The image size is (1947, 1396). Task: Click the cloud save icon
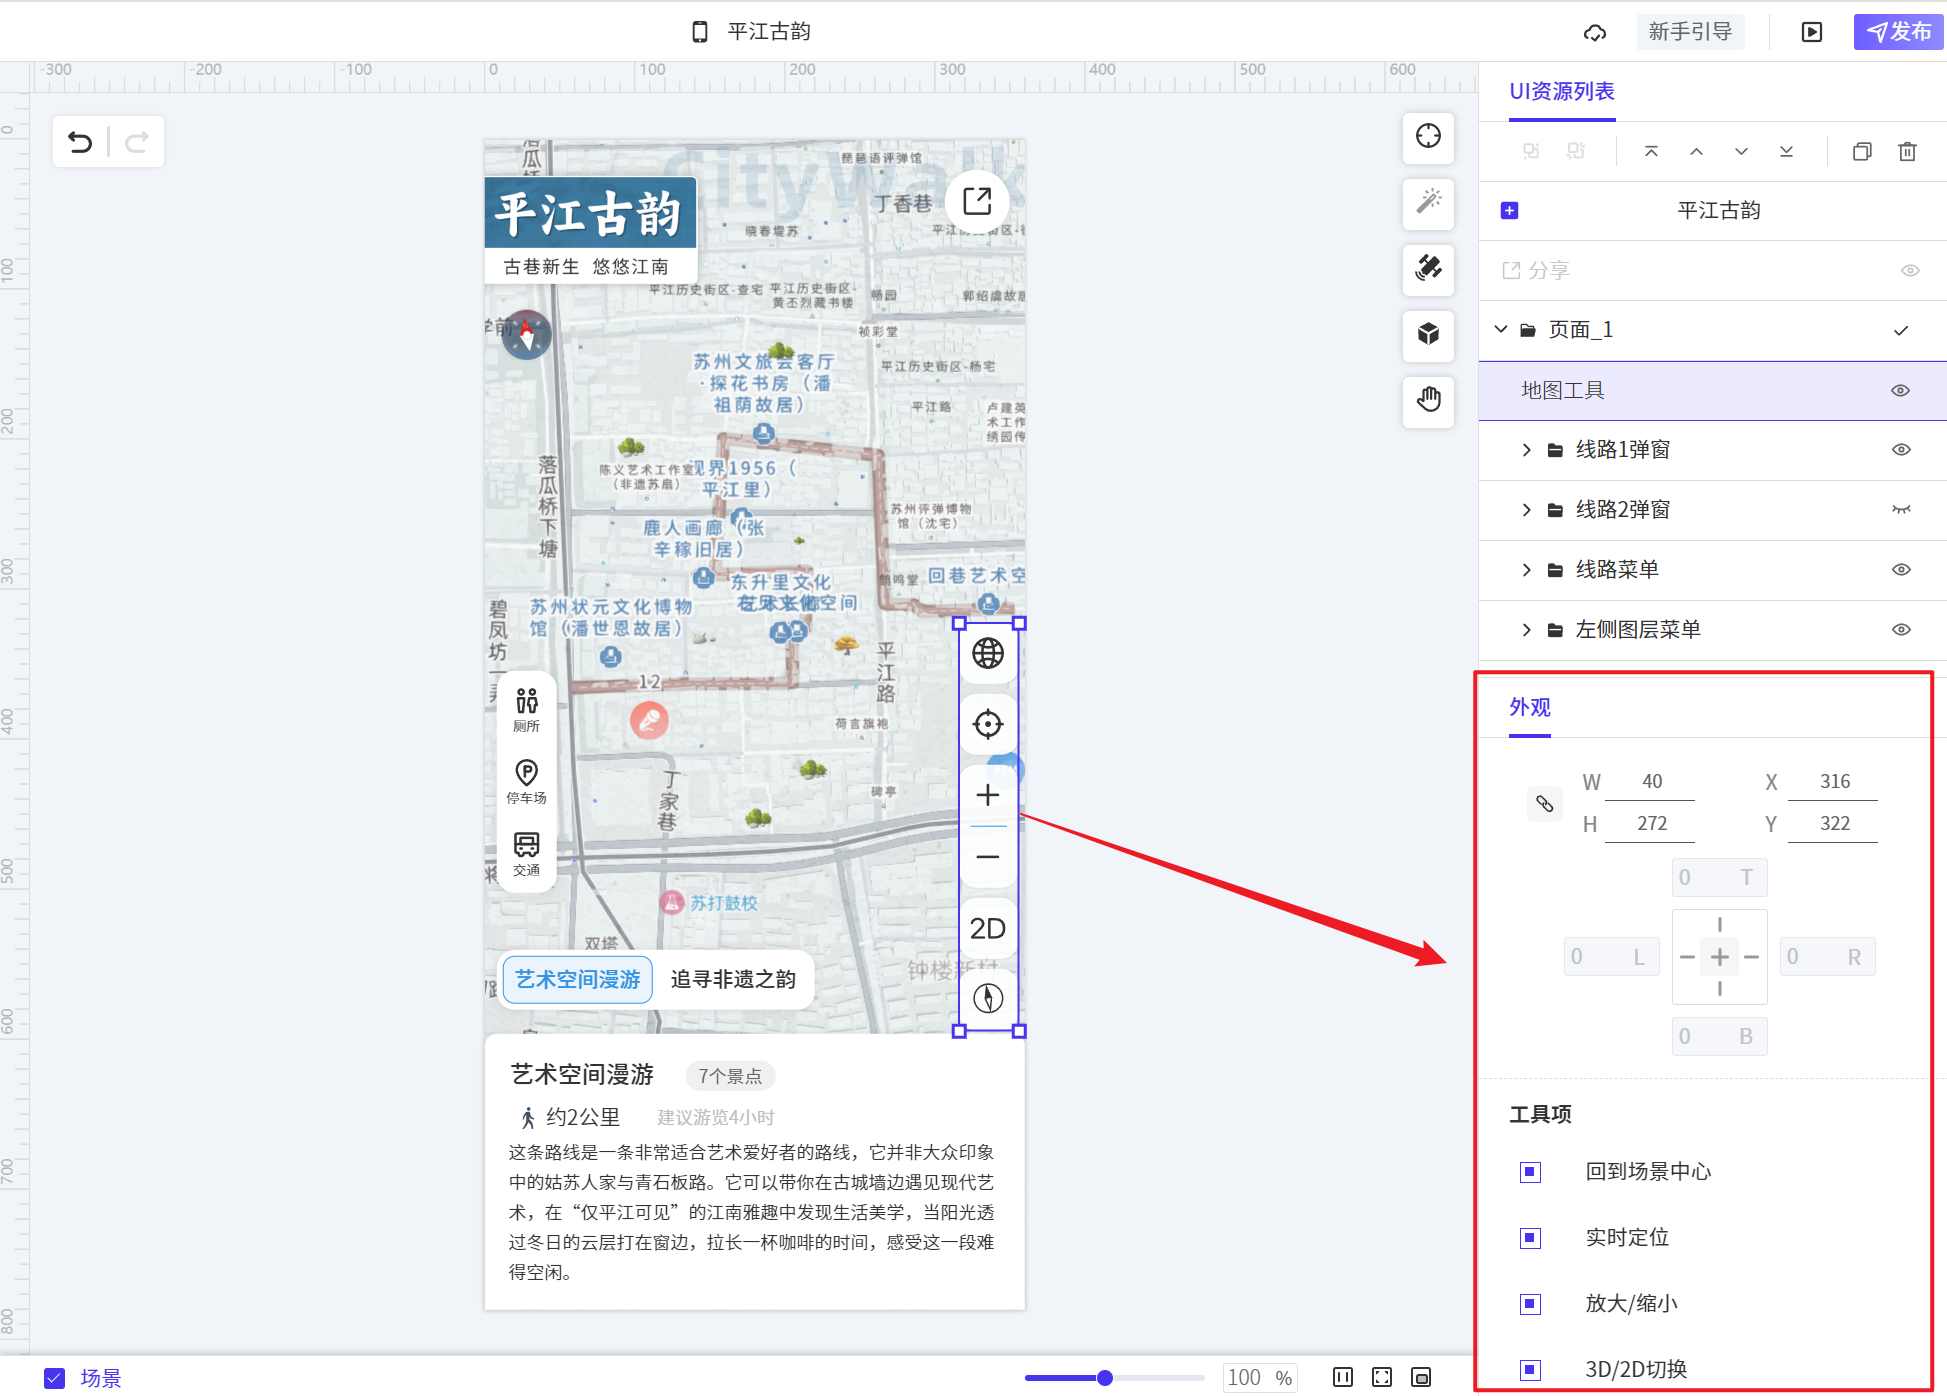pos(1595,32)
